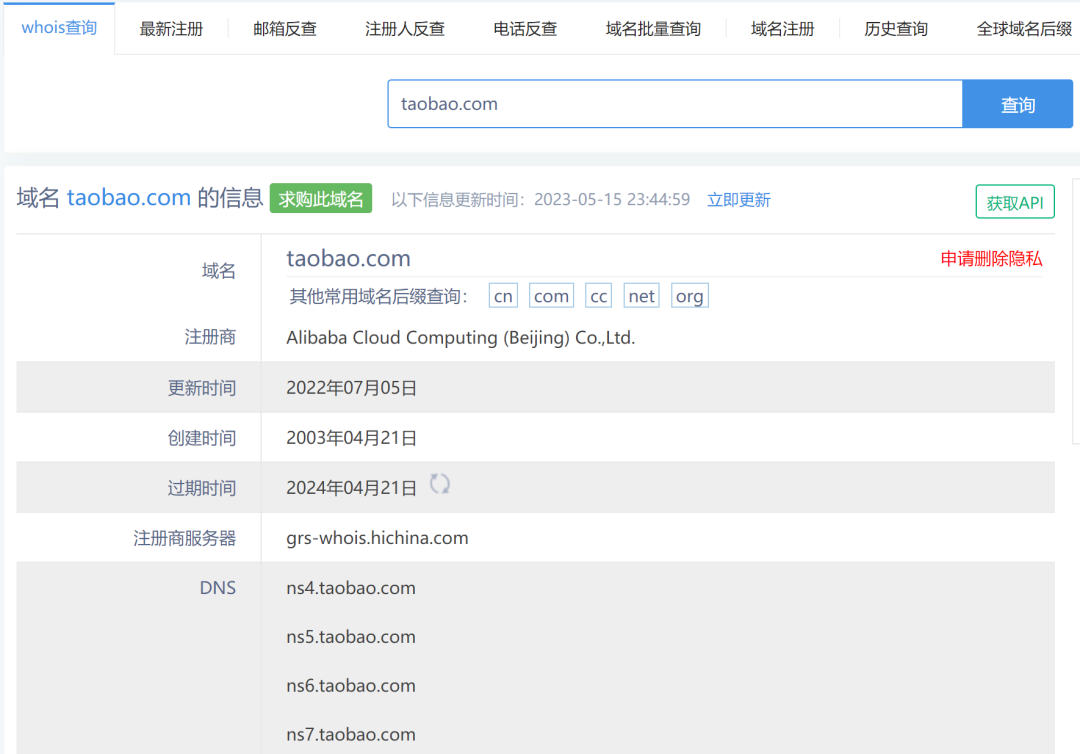This screenshot has width=1080, height=754.
Task: Open the 最新注册 tab
Action: coord(171,29)
